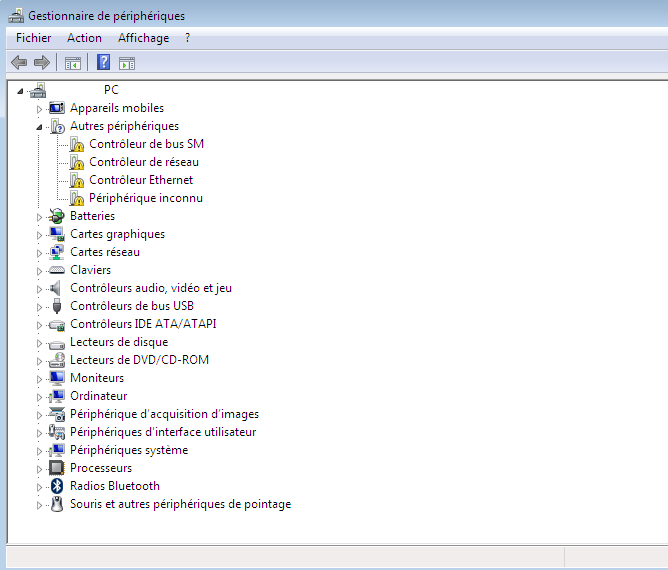Expand the Lecteurs de DVD/CD-ROM category
Screen dimensions: 668x570
pyautogui.click(x=39, y=361)
